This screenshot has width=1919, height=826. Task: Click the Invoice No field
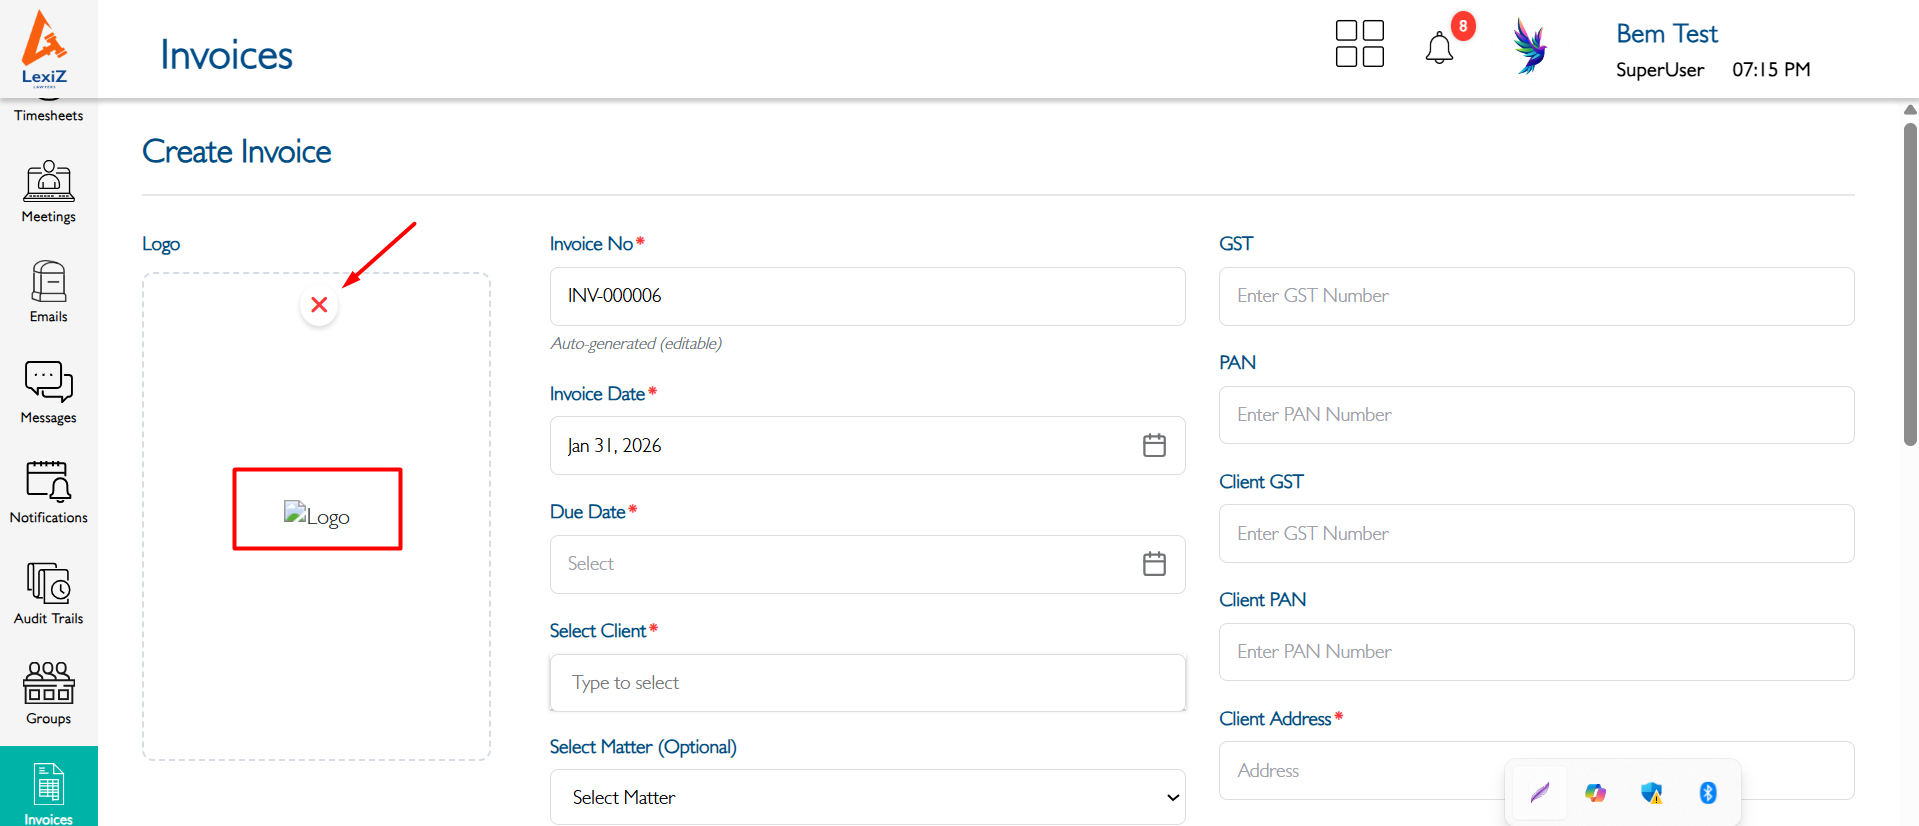click(x=867, y=296)
